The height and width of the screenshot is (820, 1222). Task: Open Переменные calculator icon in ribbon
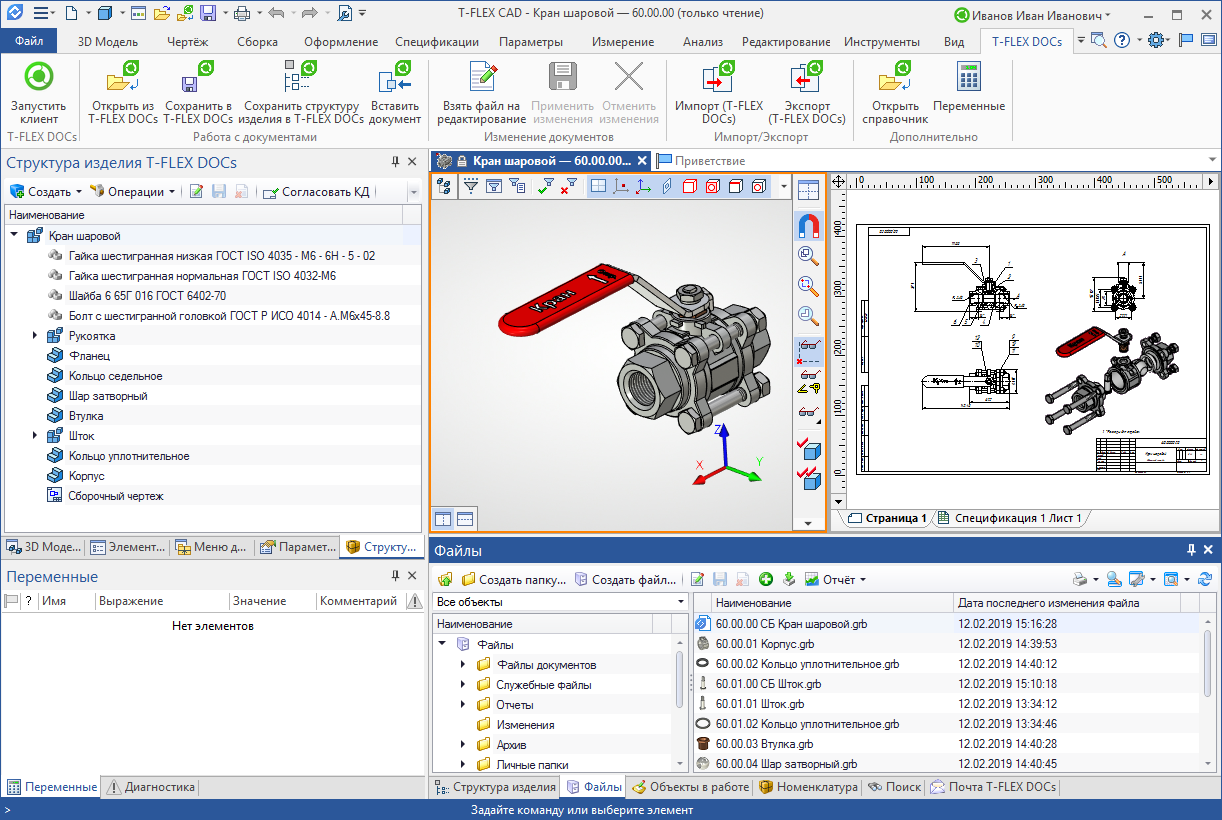pos(968,78)
